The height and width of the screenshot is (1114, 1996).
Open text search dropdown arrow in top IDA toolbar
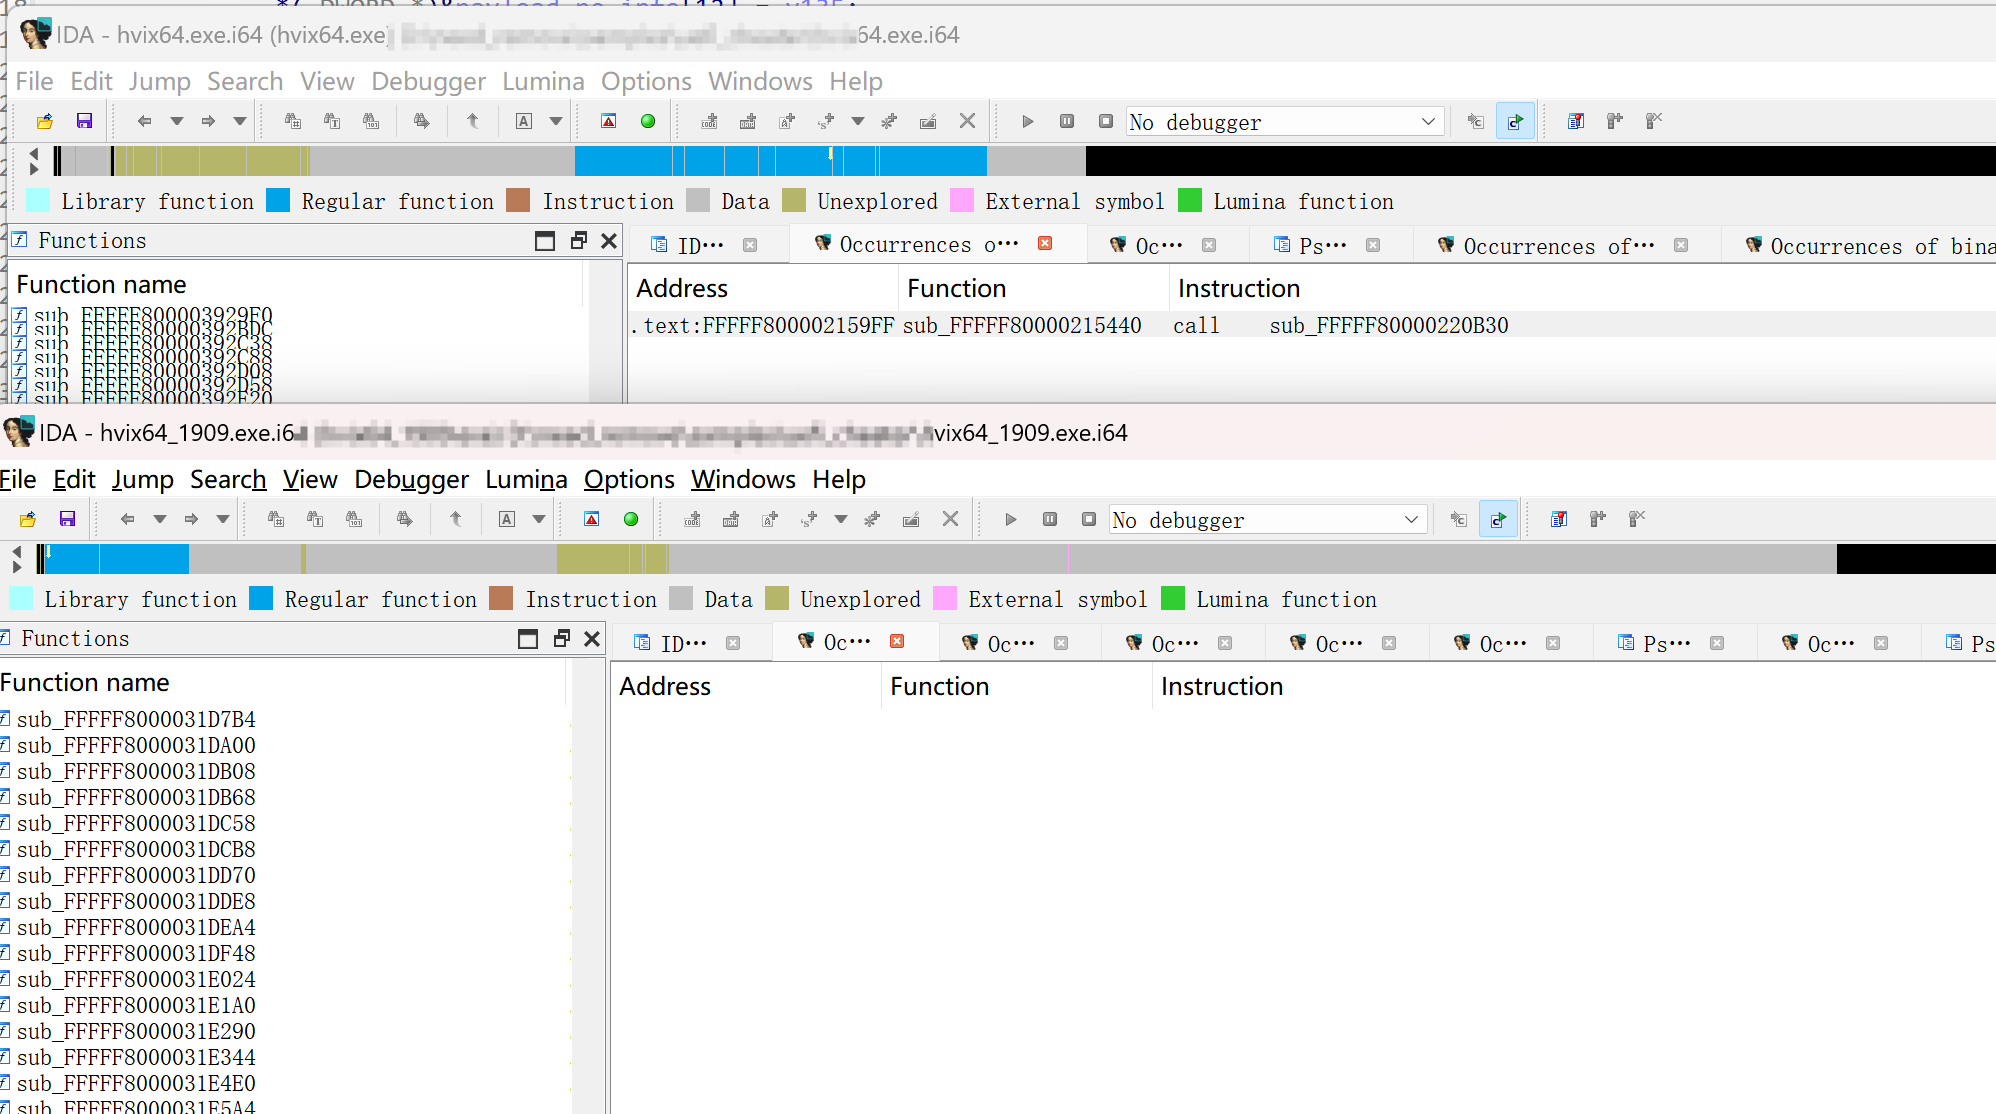tap(556, 121)
